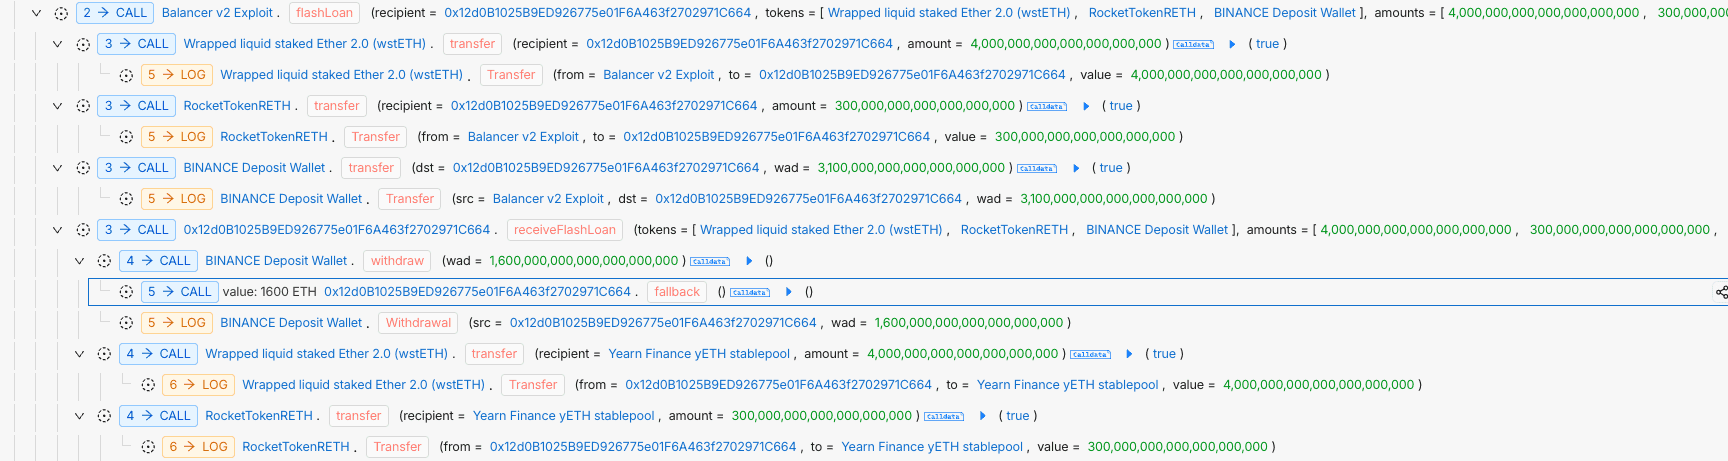Click the fallback function tag
Screen dimensions: 1728x461
click(677, 292)
